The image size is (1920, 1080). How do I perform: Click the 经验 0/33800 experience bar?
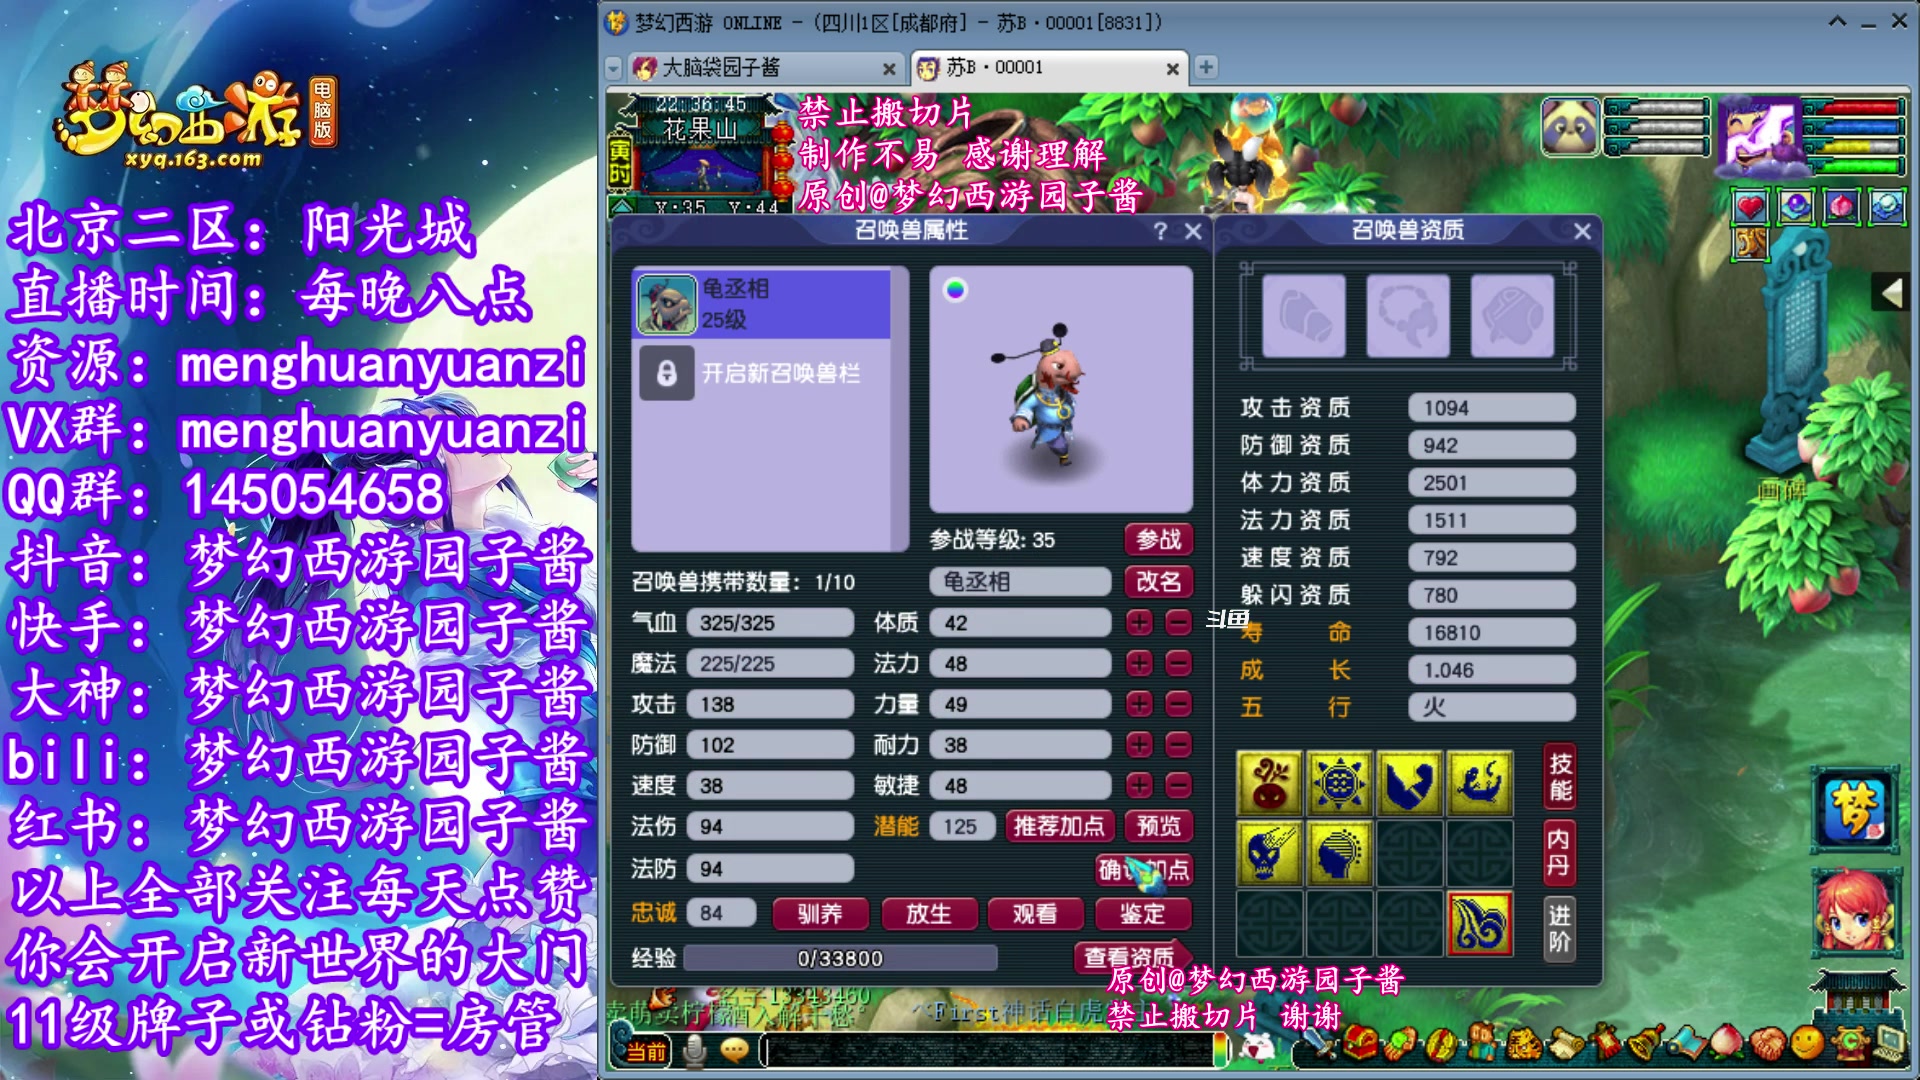click(840, 959)
